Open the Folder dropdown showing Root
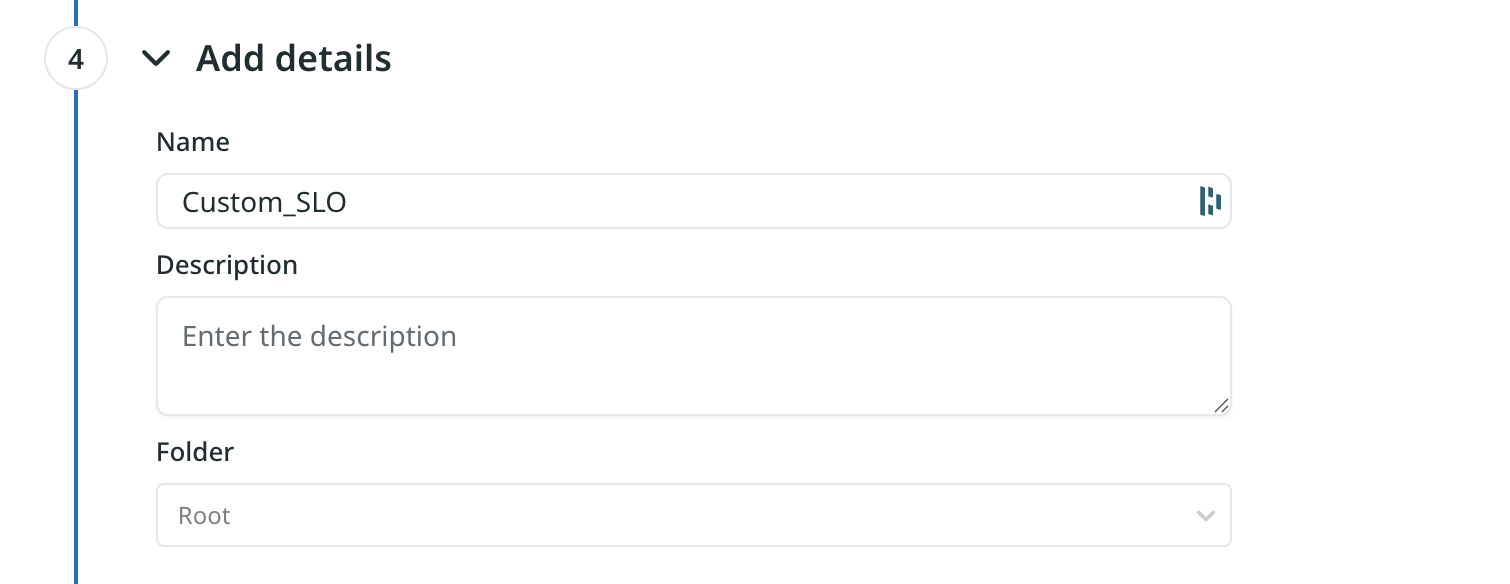This screenshot has height=584, width=1510. [x=693, y=516]
